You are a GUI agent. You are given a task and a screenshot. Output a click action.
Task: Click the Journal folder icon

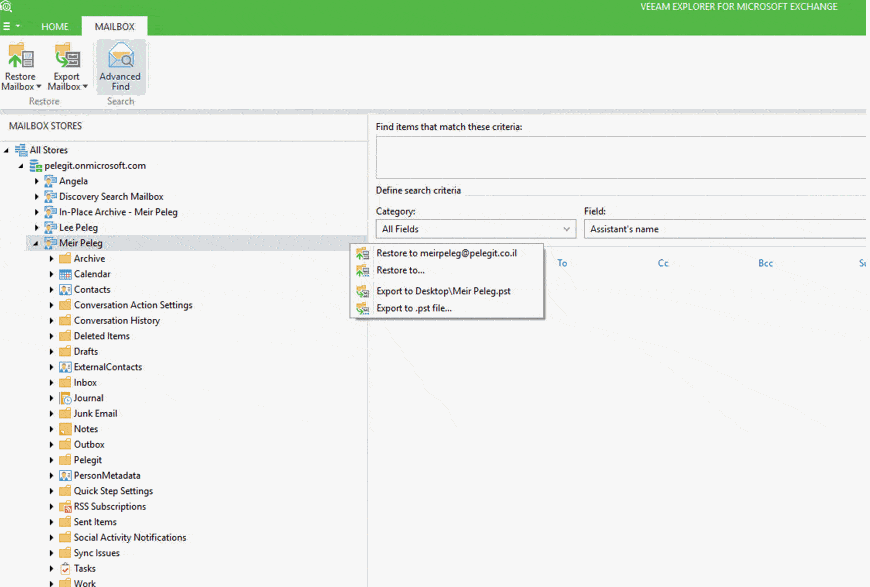pos(65,398)
